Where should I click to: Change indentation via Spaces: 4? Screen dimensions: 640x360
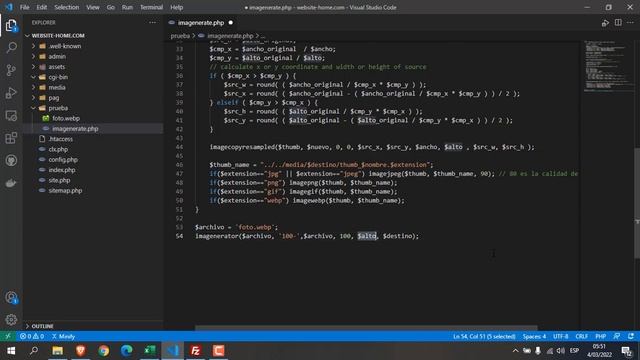pos(534,336)
